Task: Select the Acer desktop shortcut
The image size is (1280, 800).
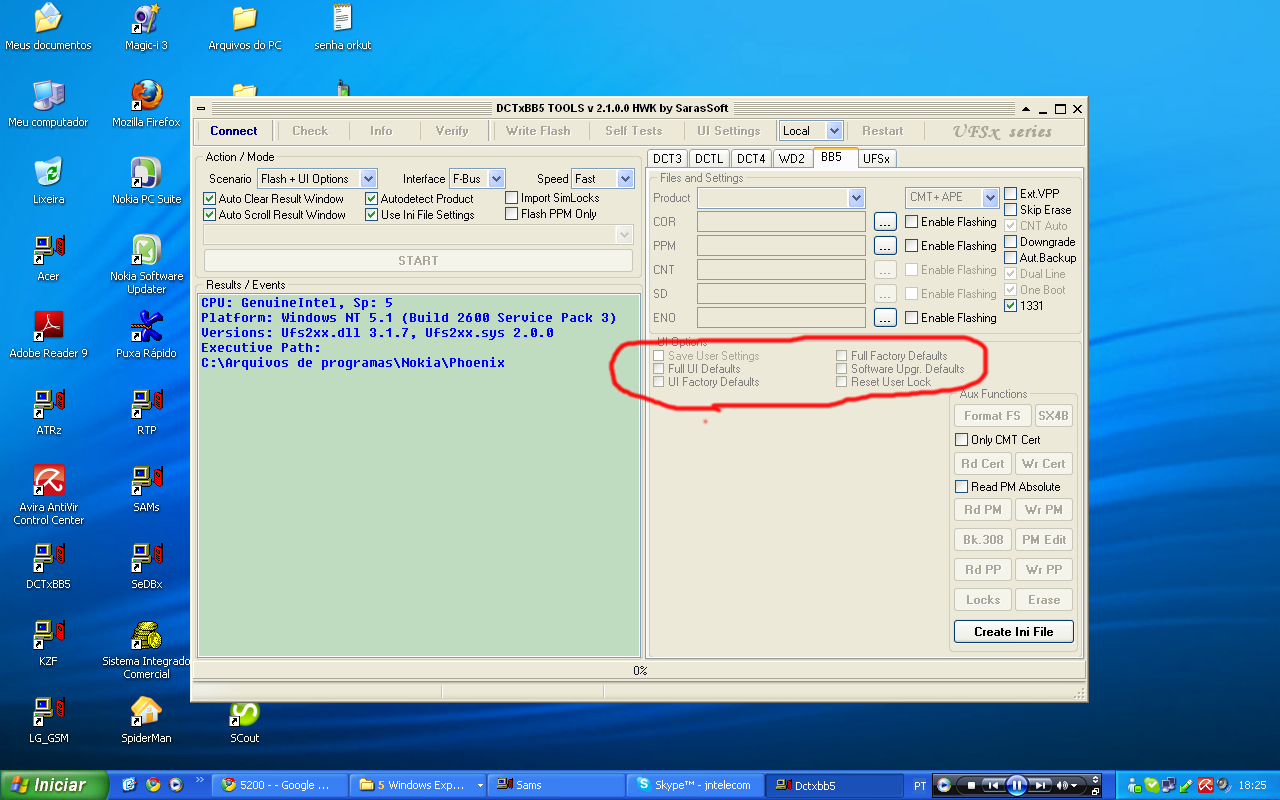Action: pos(48,258)
